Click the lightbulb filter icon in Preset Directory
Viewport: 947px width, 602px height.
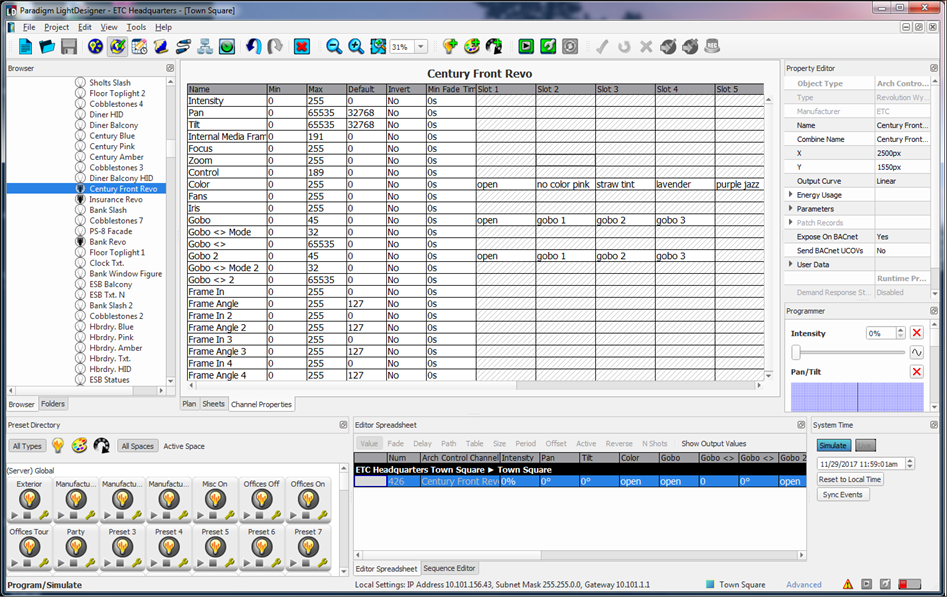coord(58,446)
